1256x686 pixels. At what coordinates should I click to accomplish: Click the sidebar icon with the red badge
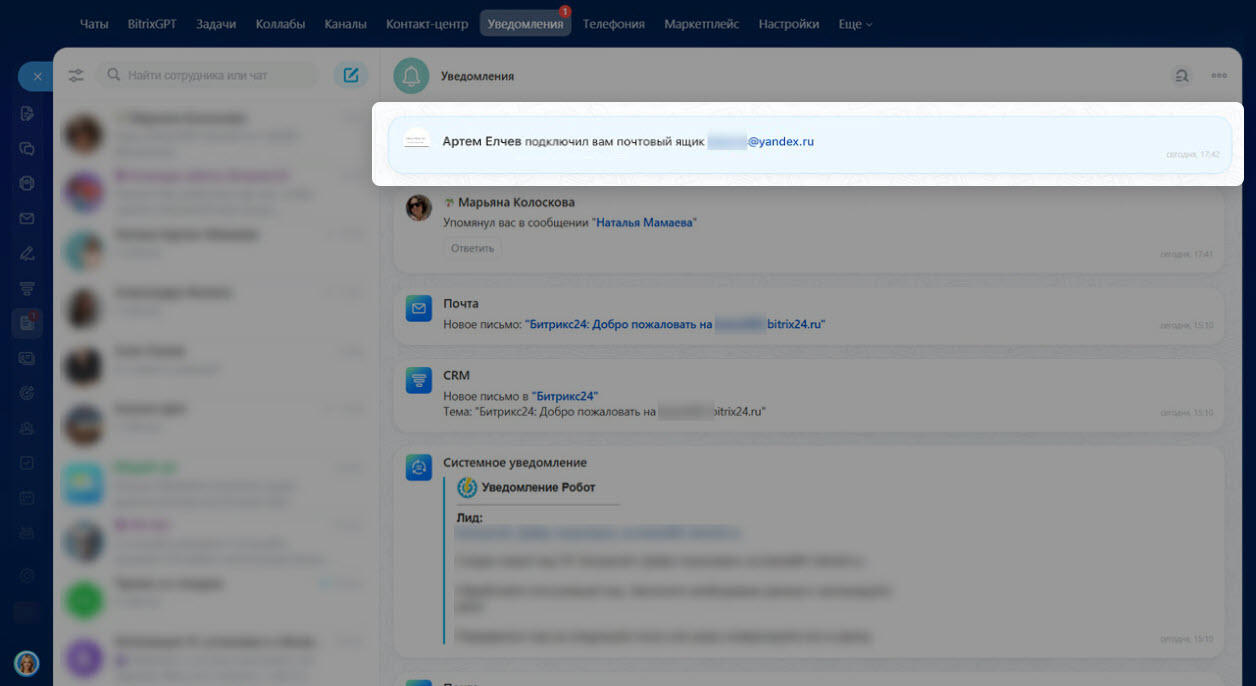tap(27, 322)
